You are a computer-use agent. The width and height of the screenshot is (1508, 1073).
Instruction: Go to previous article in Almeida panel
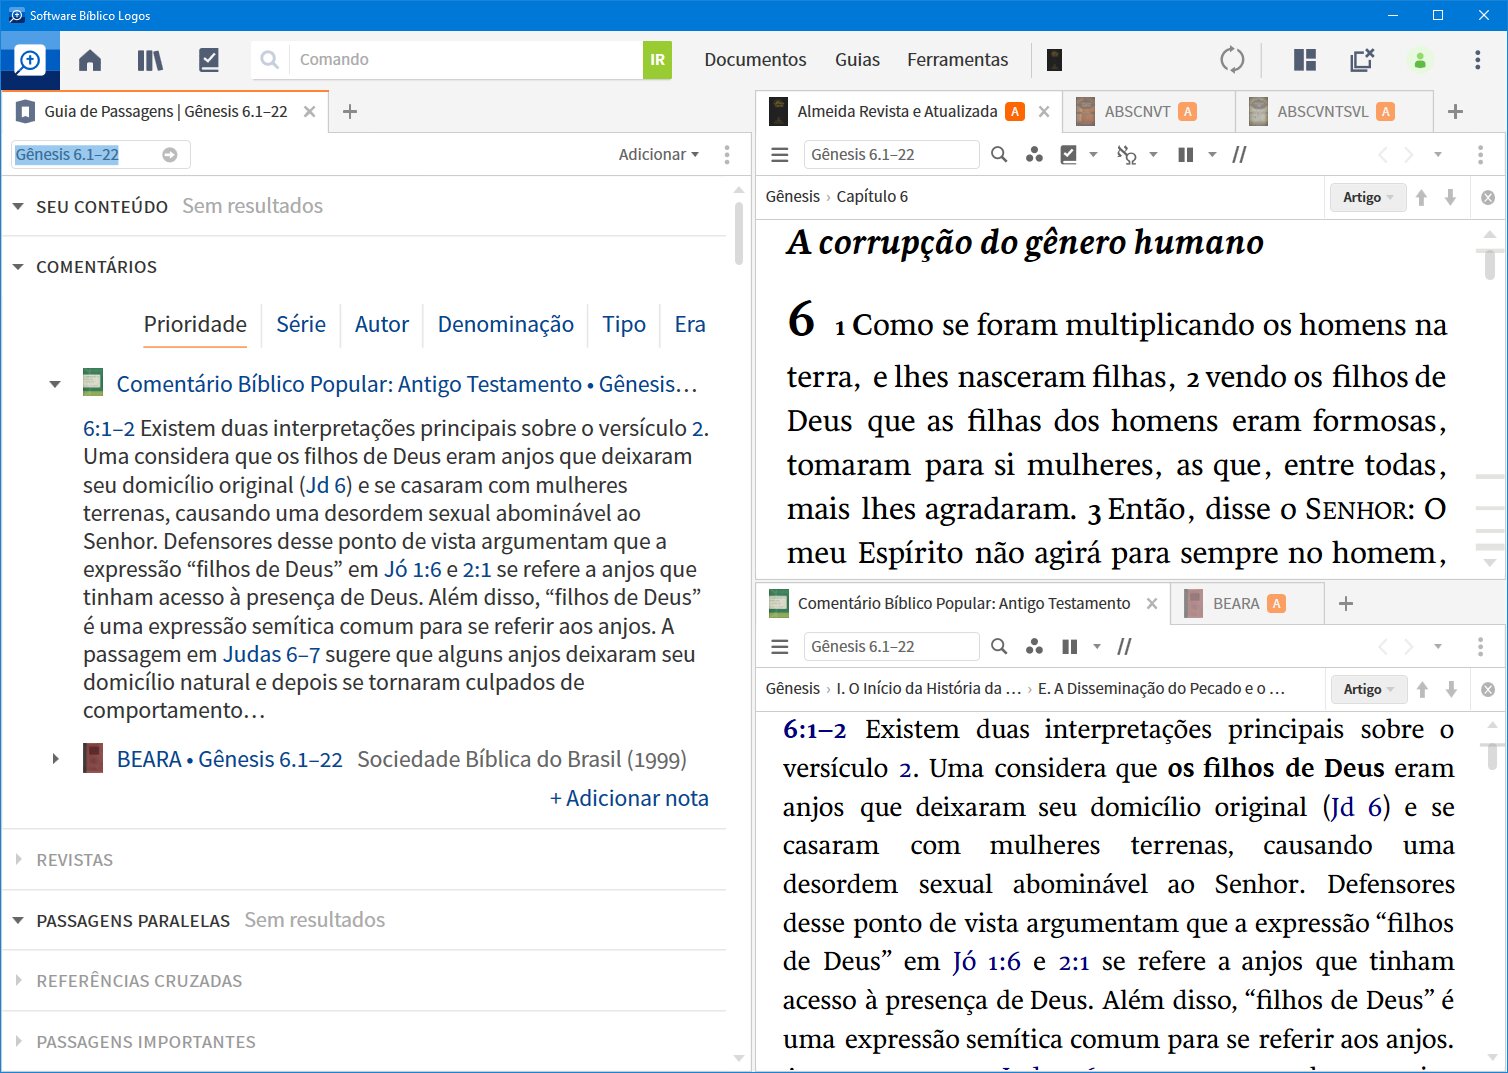click(x=1421, y=198)
